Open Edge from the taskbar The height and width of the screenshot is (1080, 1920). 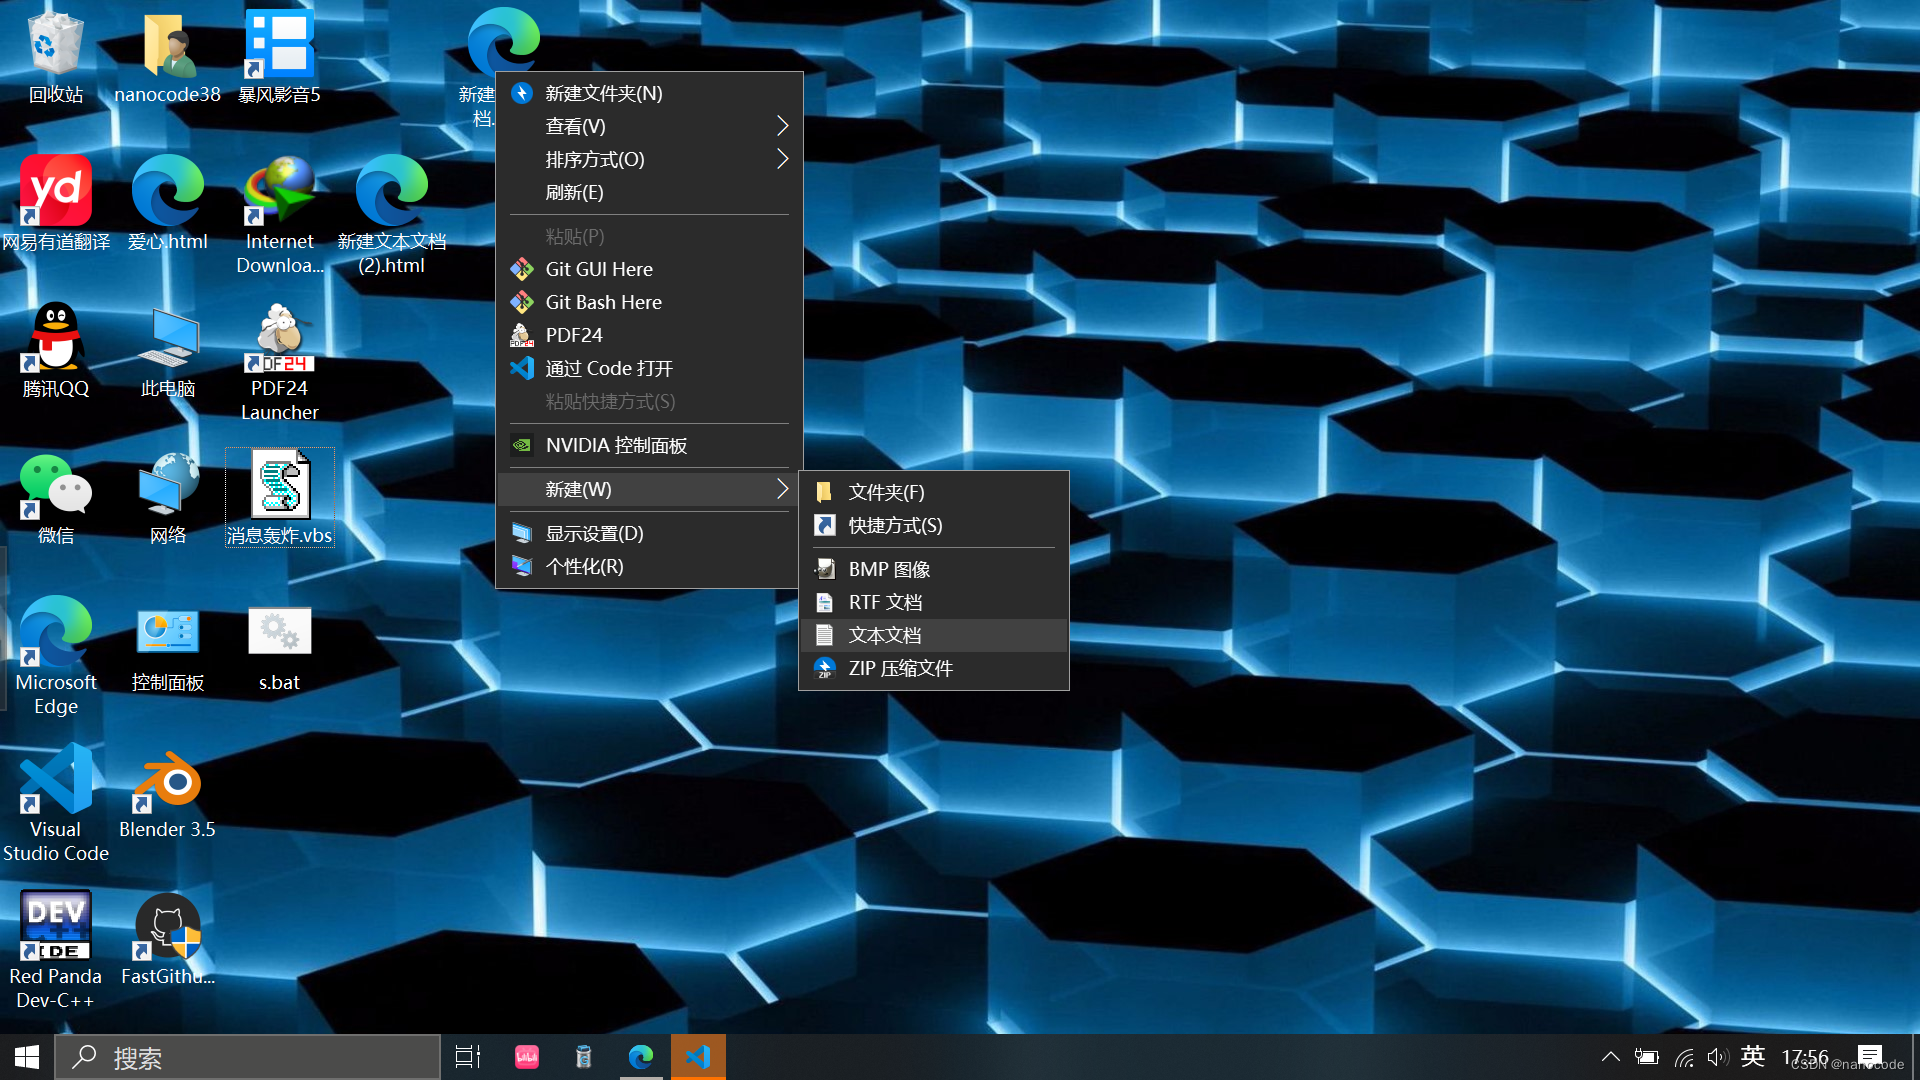[641, 1057]
